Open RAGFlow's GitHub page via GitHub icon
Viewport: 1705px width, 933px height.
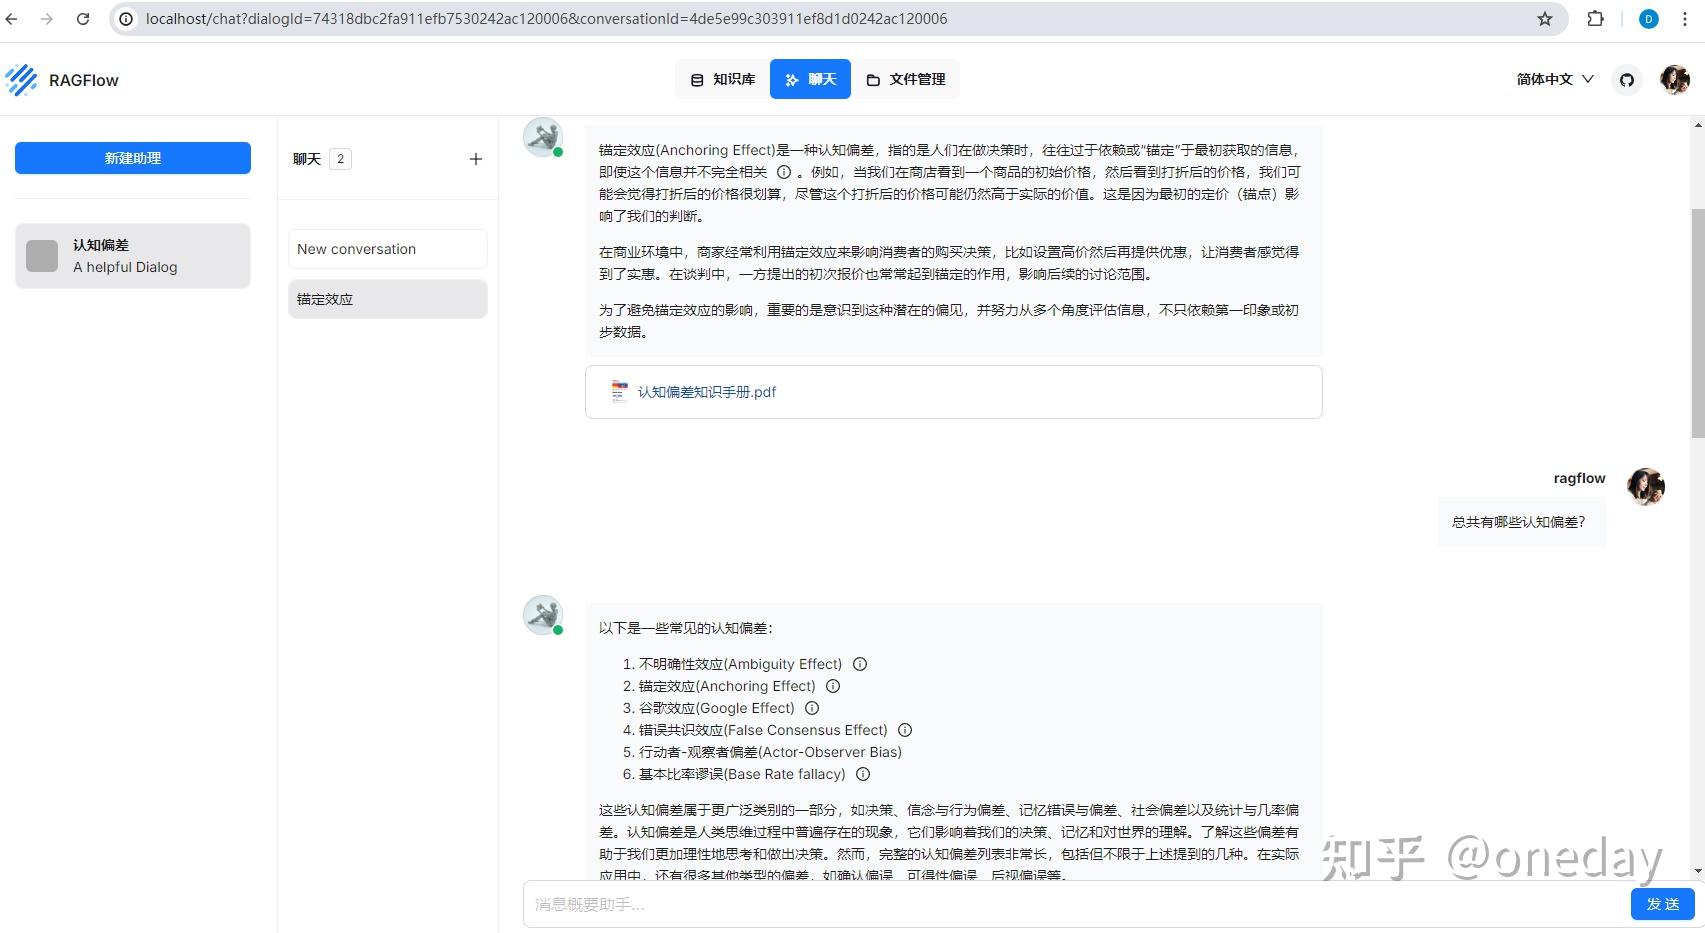coord(1626,79)
